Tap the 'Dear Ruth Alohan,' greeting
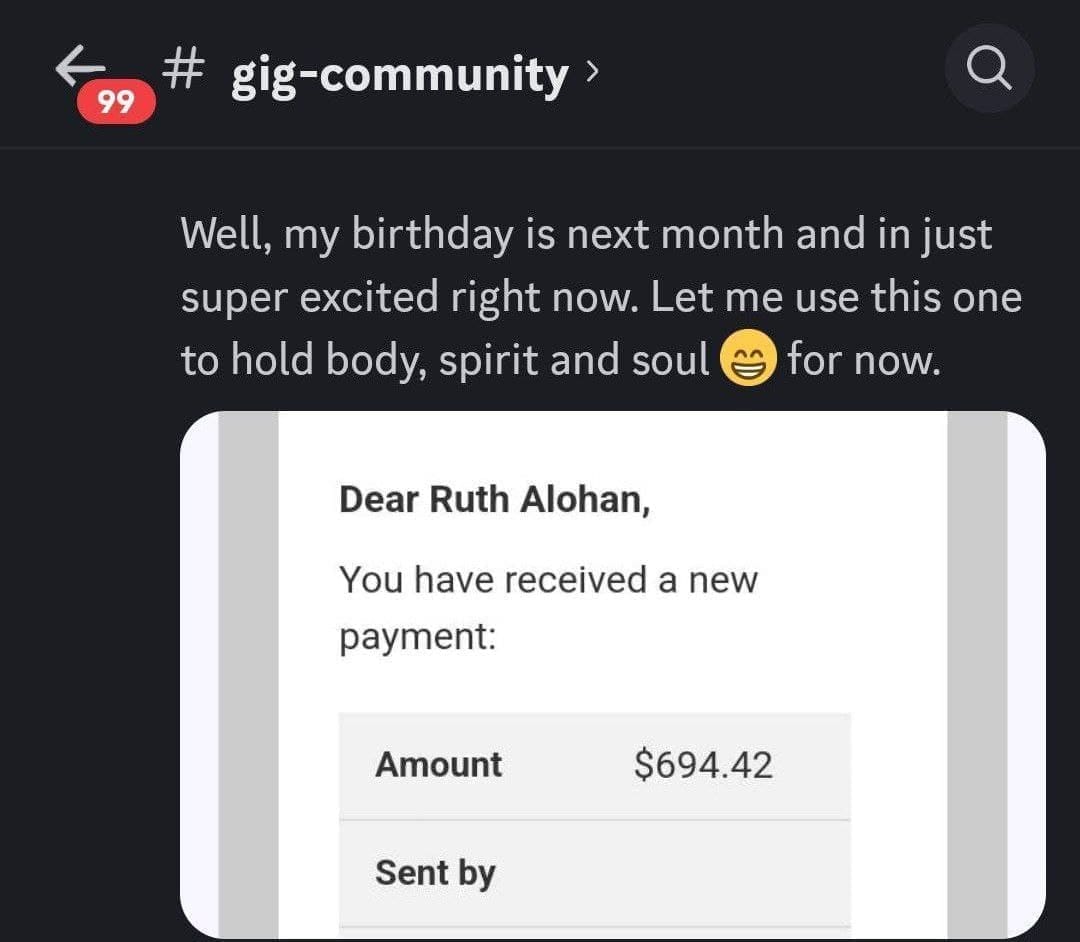The width and height of the screenshot is (1080, 942). pyautogui.click(x=495, y=499)
